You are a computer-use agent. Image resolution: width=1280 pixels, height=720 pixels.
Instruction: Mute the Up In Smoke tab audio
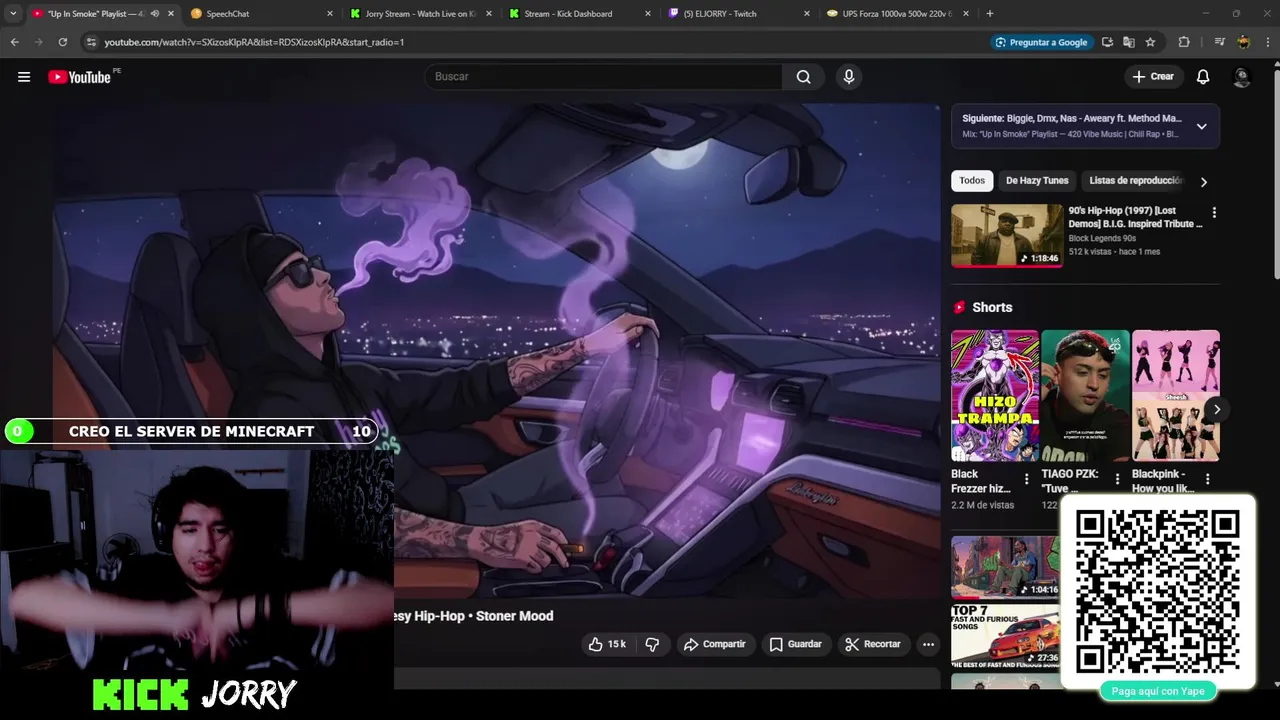tap(154, 14)
